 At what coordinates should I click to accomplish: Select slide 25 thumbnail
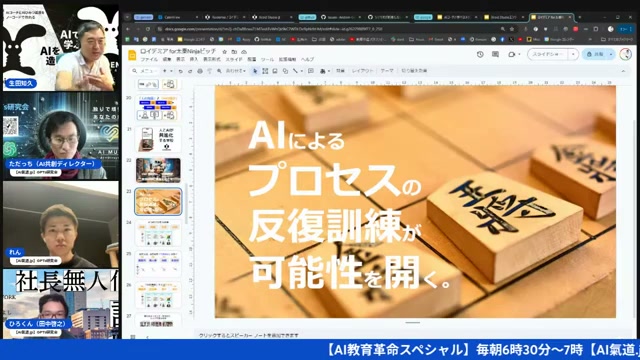click(x=158, y=264)
